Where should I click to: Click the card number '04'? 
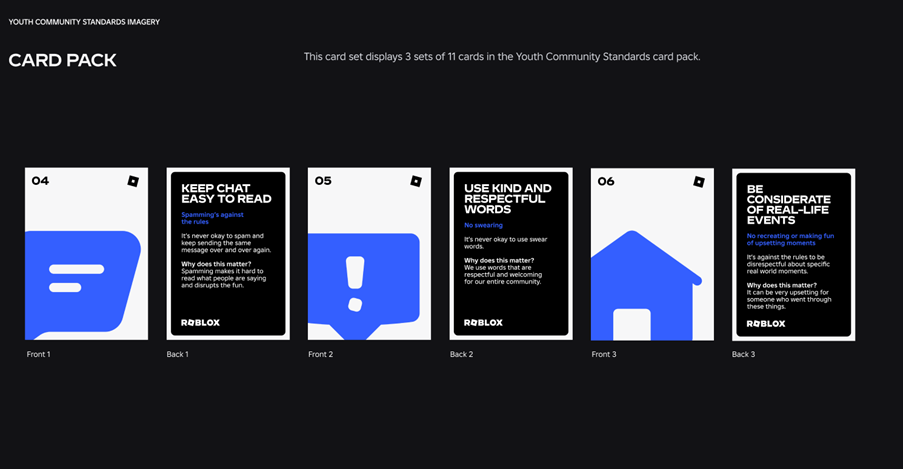point(40,181)
